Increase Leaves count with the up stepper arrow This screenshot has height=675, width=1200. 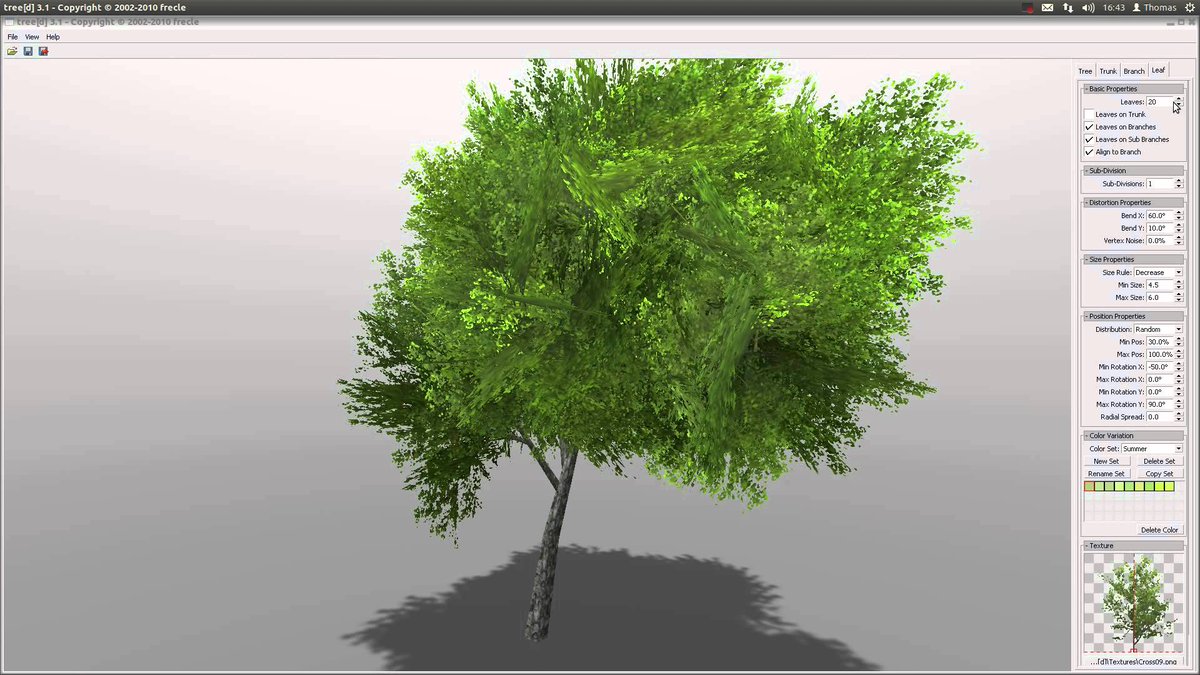[x=1179, y=99]
